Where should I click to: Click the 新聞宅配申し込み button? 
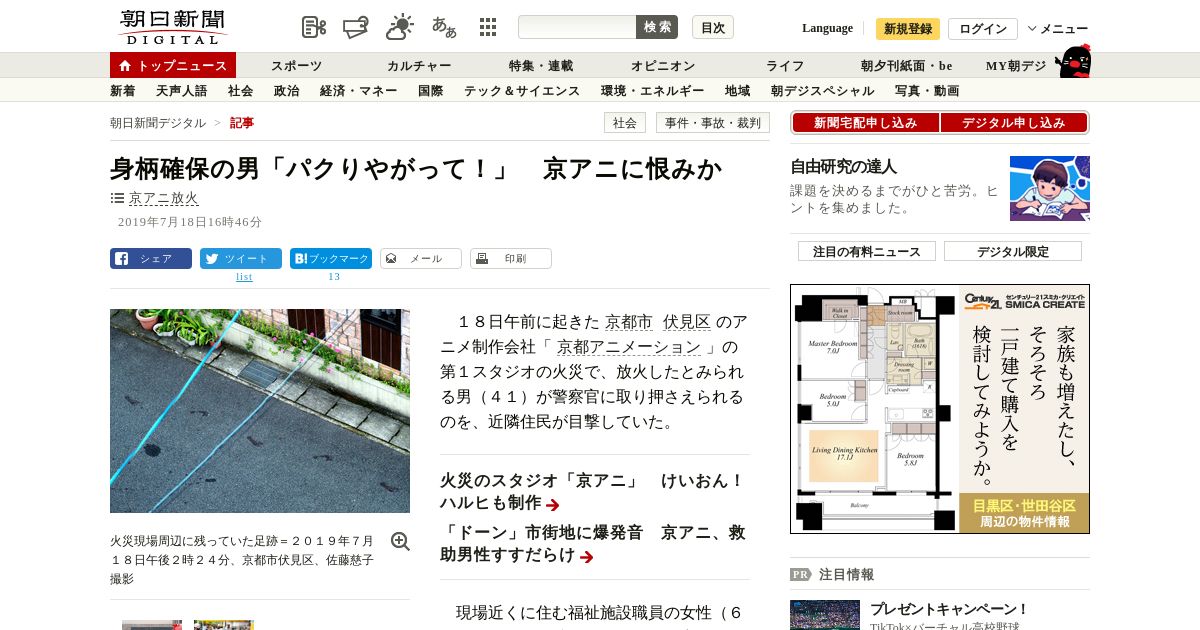tap(865, 122)
